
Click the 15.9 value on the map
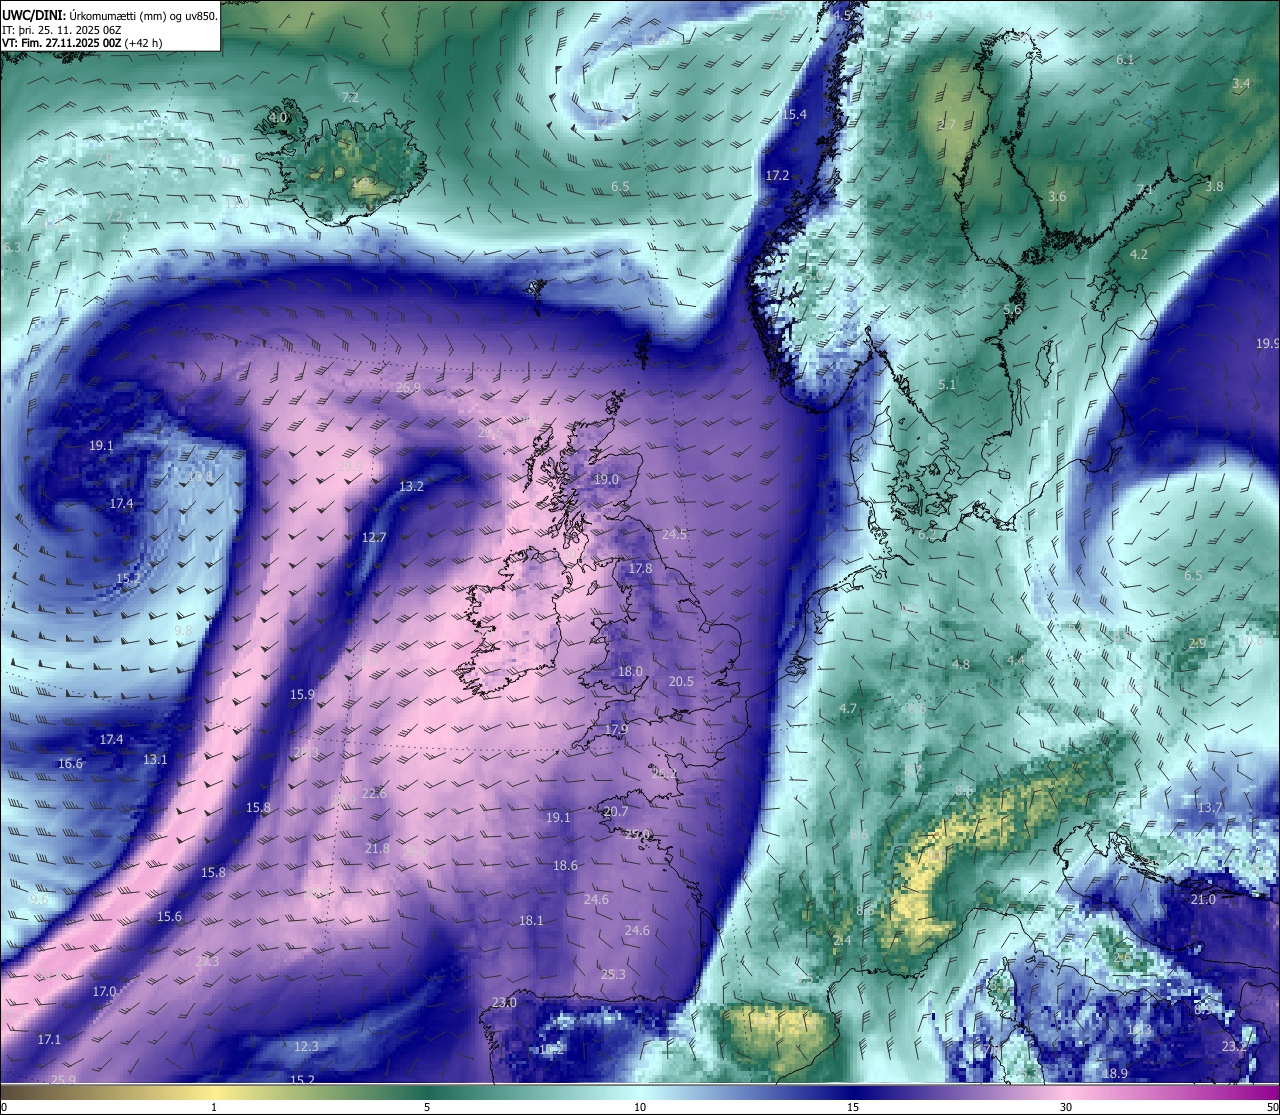pos(302,695)
